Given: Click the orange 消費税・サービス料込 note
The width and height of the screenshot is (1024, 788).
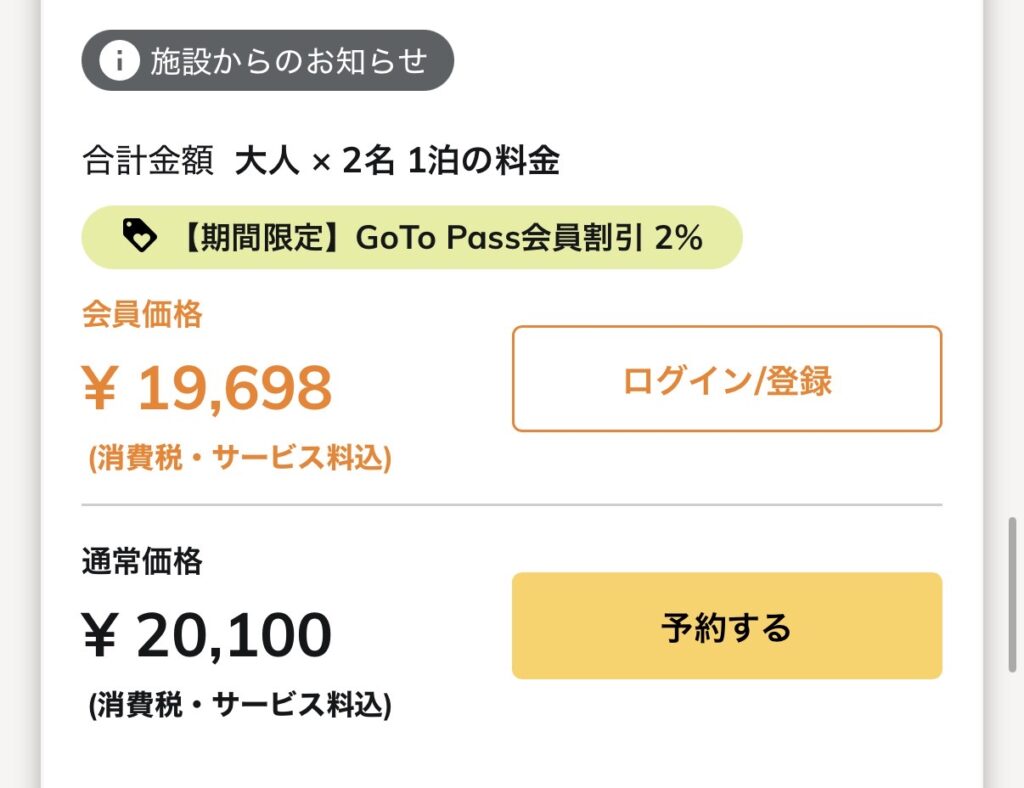Looking at the screenshot, I should 240,458.
